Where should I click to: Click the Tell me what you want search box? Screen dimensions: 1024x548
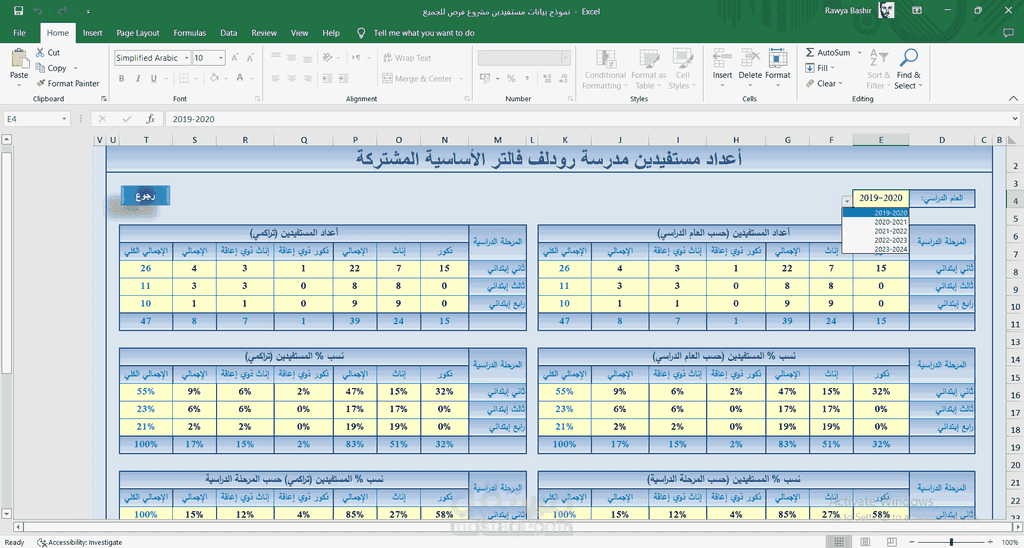423,33
